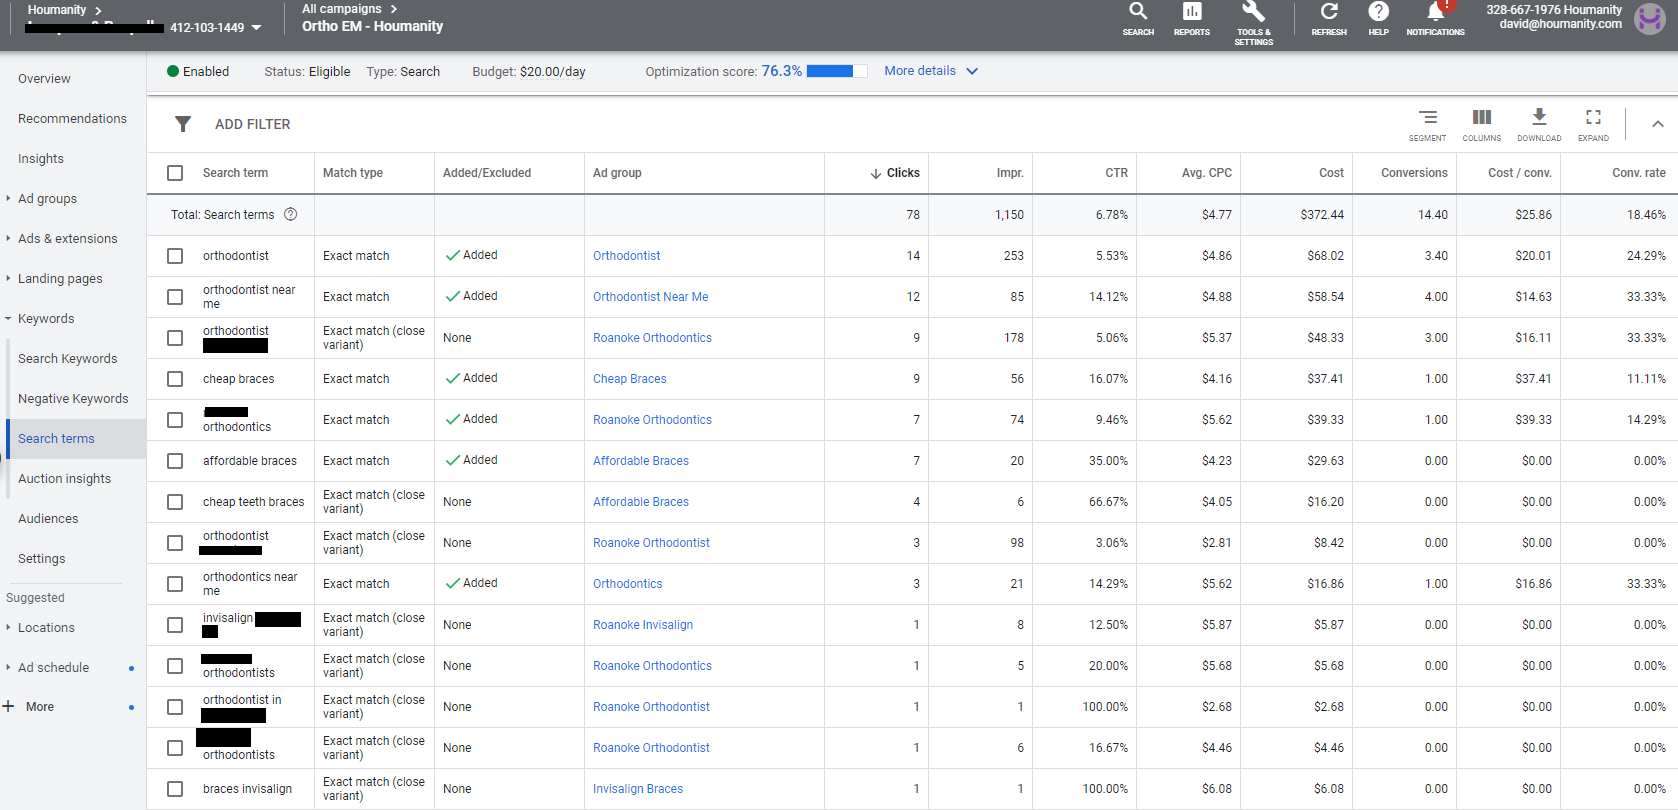Open the Notifications bell icon

click(x=1436, y=12)
